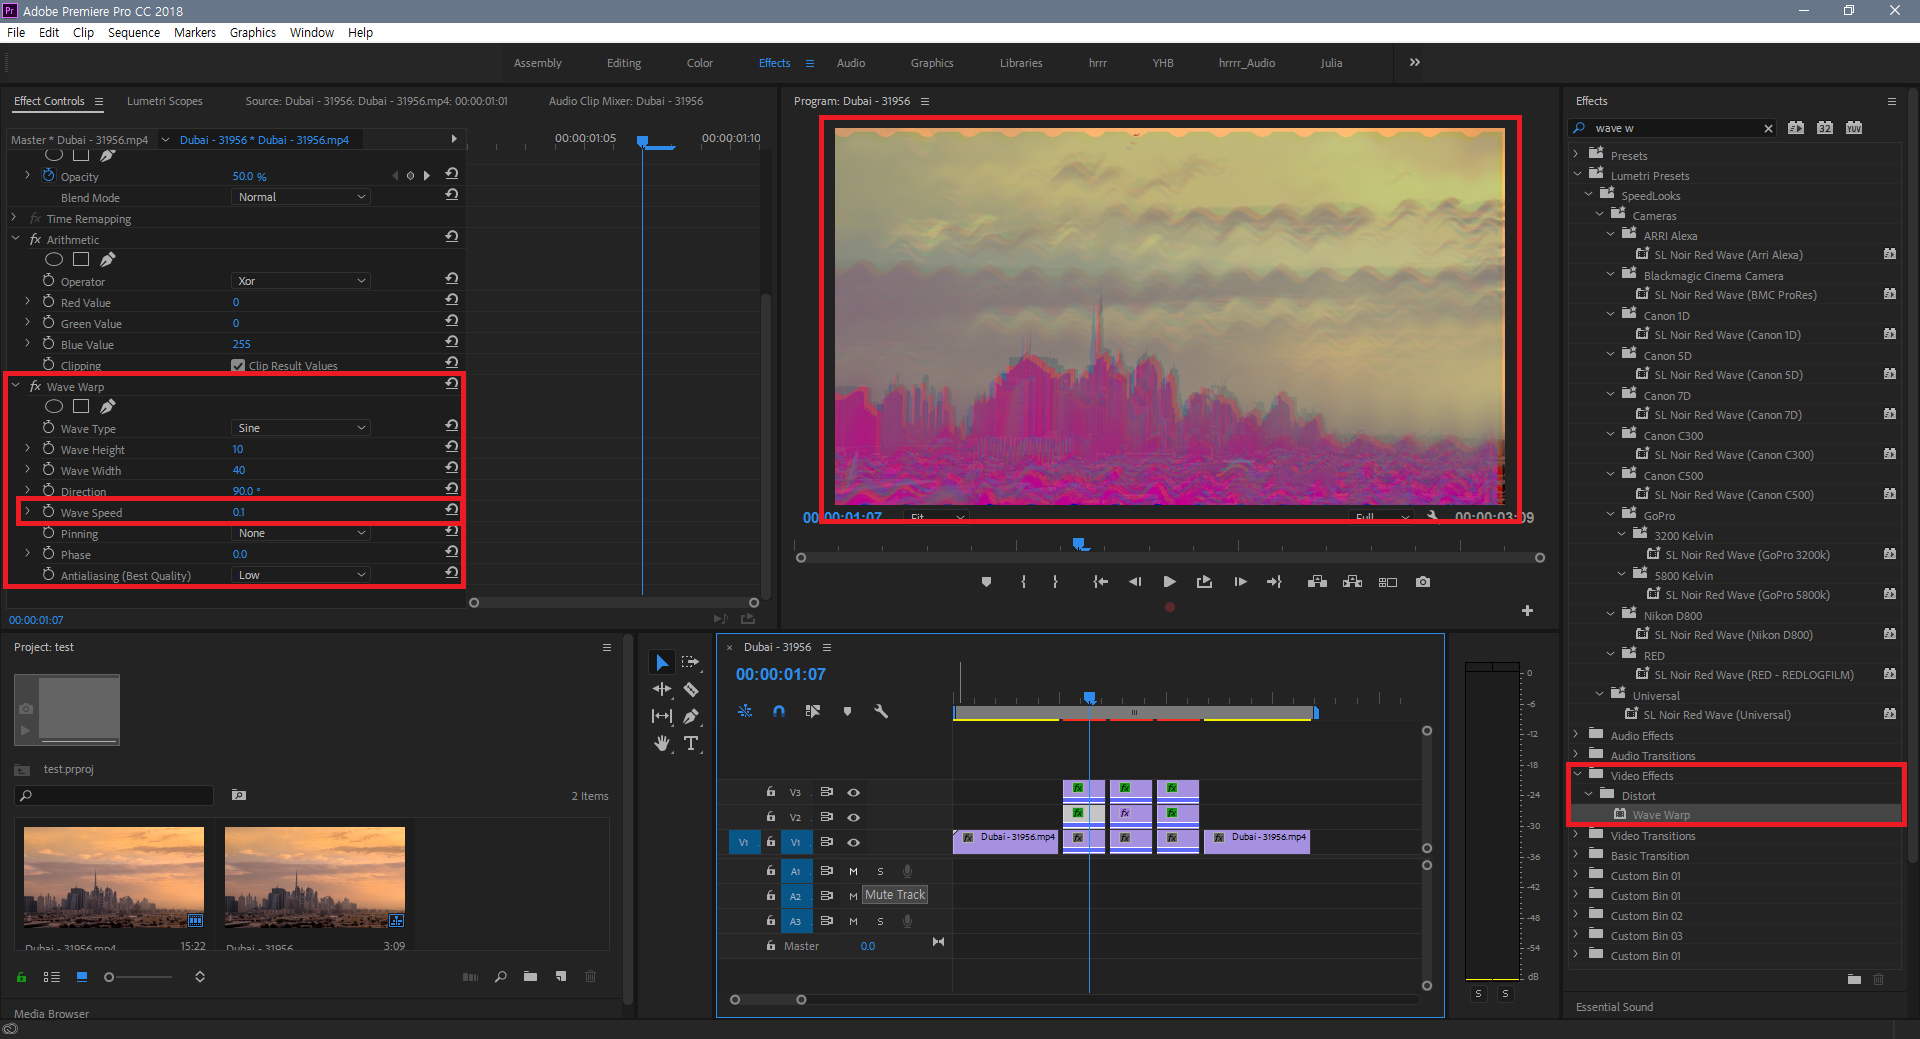Screen dimensions: 1920x1039
Task: Expand the Time Remapping effect
Action: (x=14, y=218)
